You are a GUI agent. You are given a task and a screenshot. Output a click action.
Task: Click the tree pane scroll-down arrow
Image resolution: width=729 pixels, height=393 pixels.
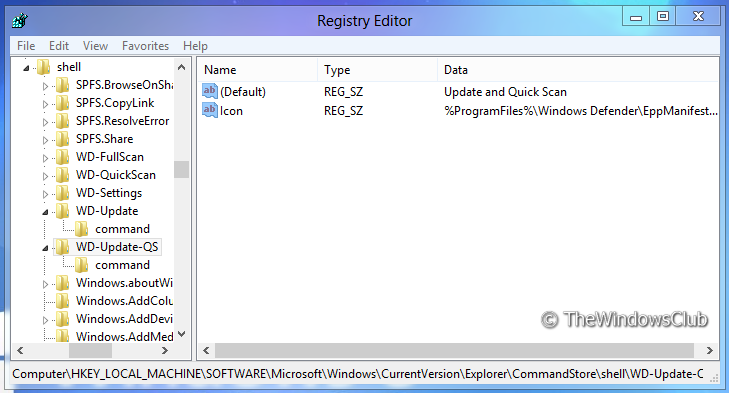click(182, 334)
